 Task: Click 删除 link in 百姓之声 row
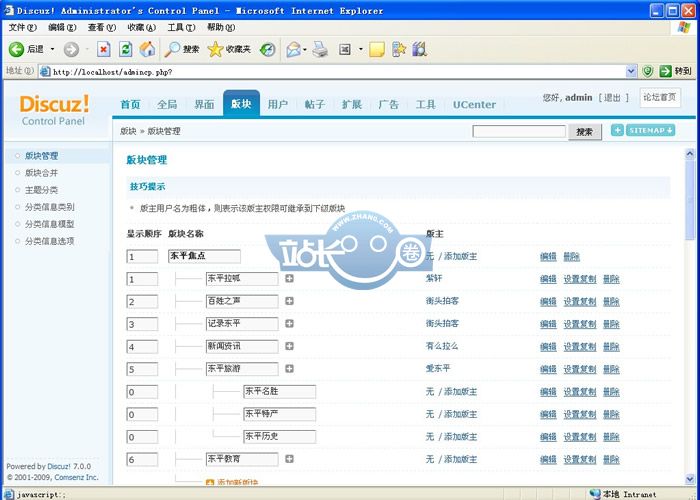click(611, 302)
